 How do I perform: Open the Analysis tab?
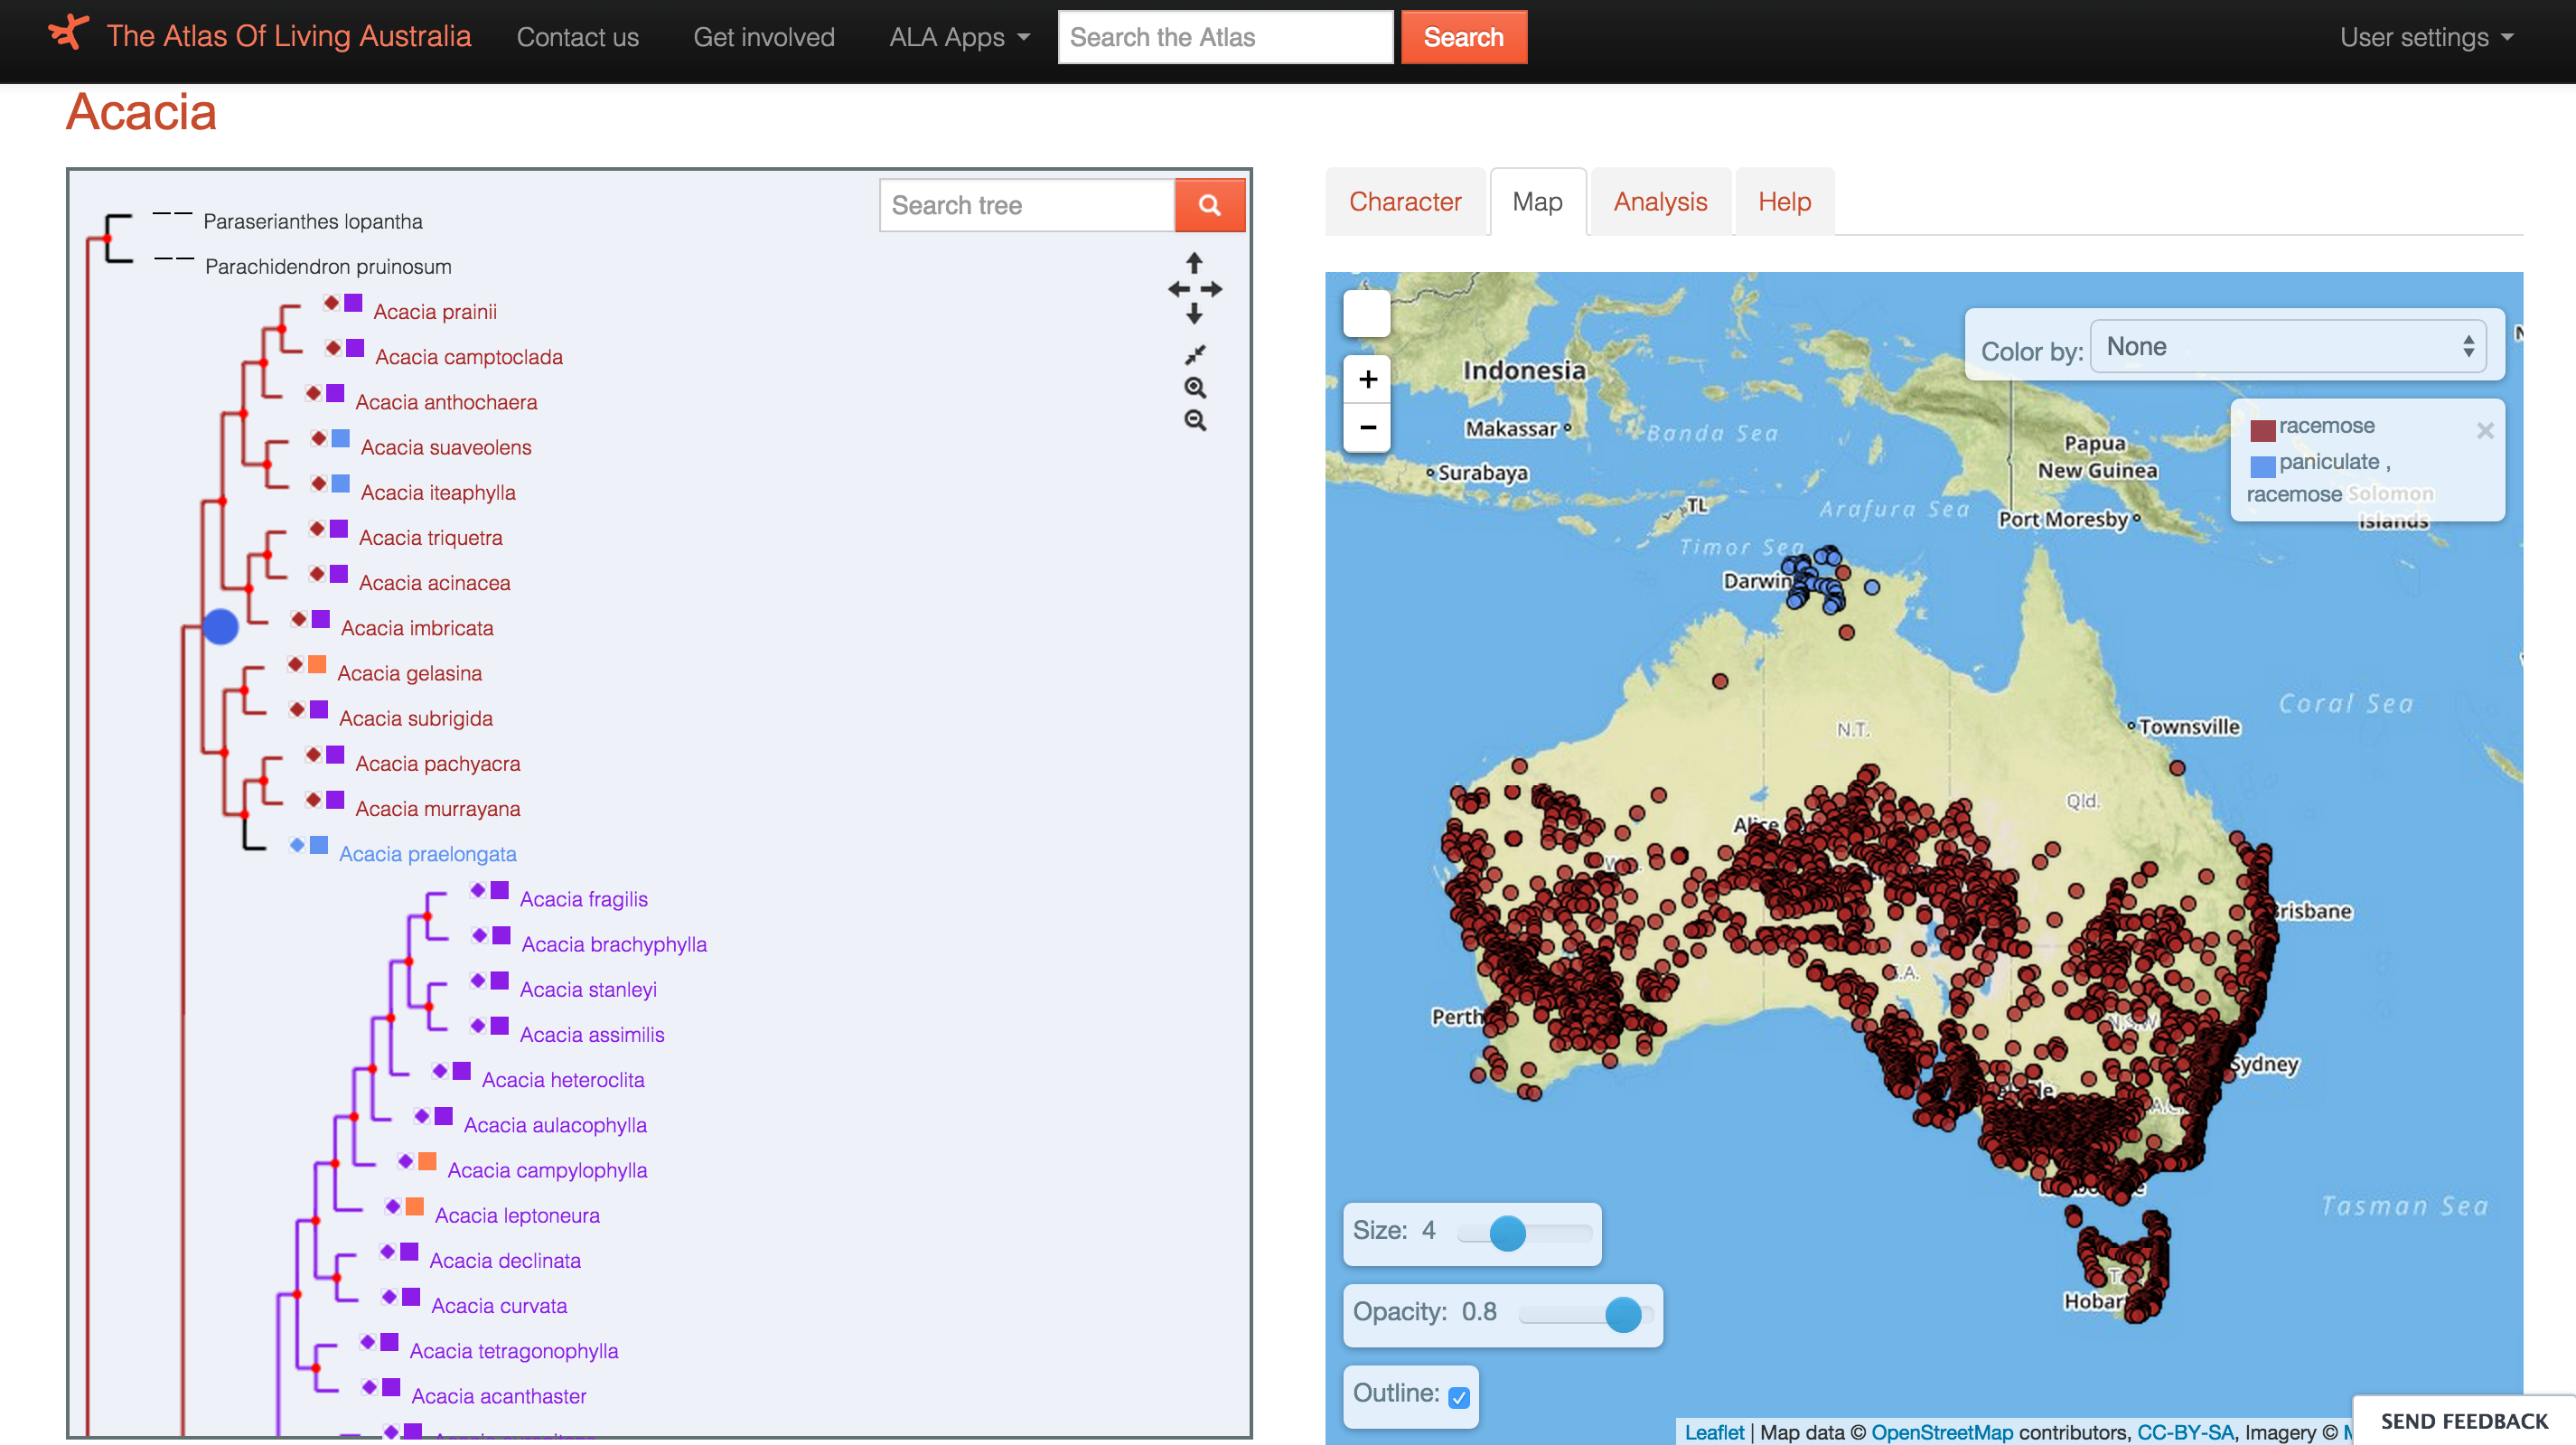click(x=1660, y=202)
